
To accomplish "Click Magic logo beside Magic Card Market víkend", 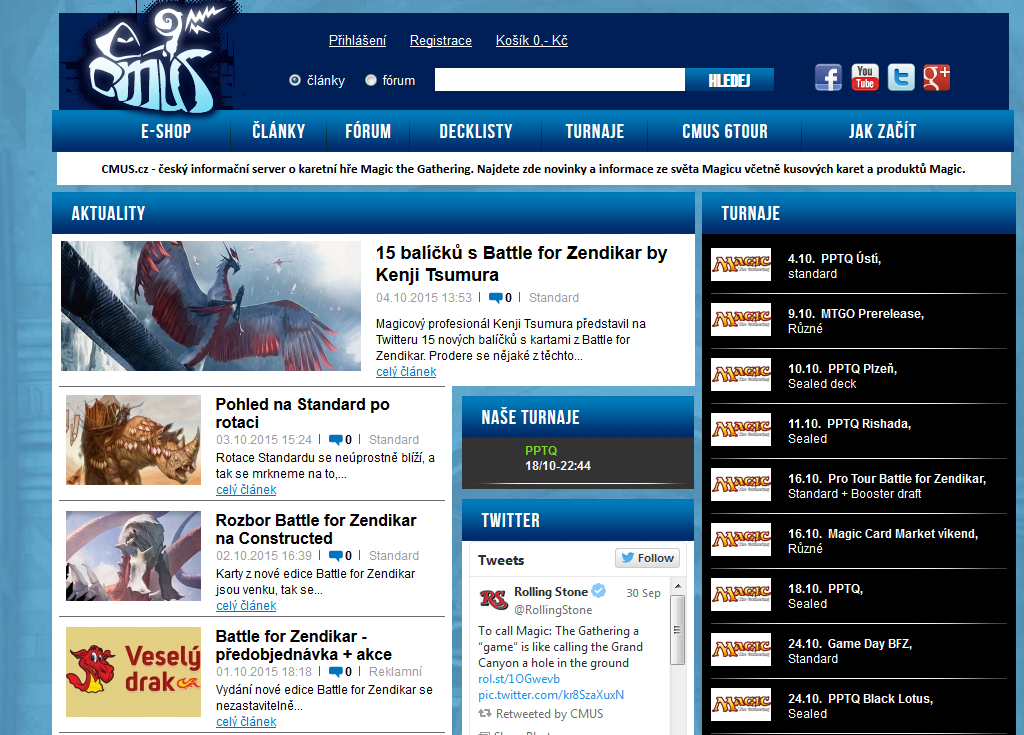I will pyautogui.click(x=741, y=540).
